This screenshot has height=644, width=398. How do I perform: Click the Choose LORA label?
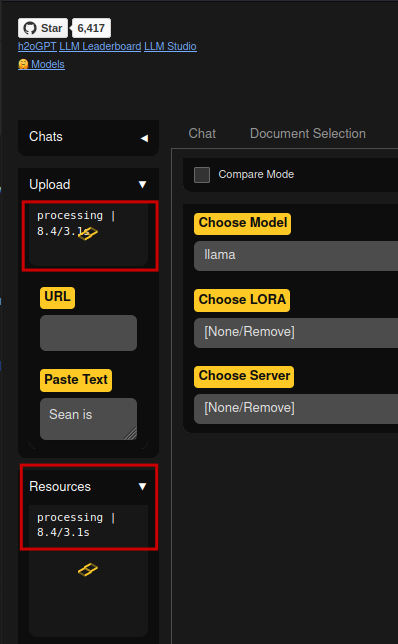(242, 300)
